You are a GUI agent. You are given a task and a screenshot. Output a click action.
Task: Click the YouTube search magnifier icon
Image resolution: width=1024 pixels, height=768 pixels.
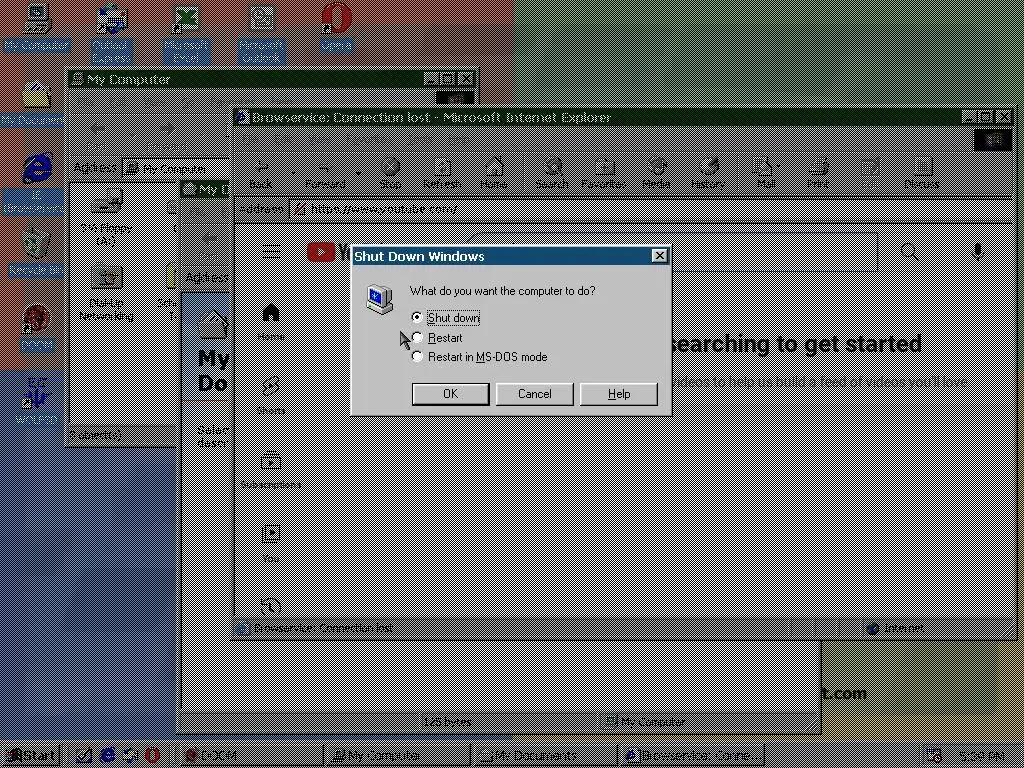coord(909,251)
